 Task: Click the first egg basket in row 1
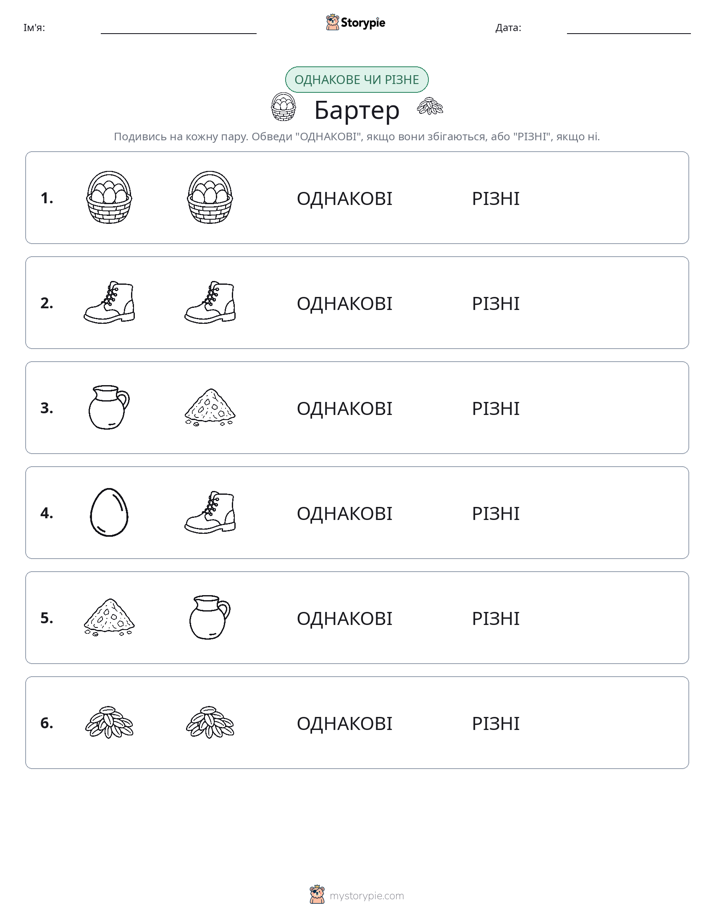tap(109, 197)
